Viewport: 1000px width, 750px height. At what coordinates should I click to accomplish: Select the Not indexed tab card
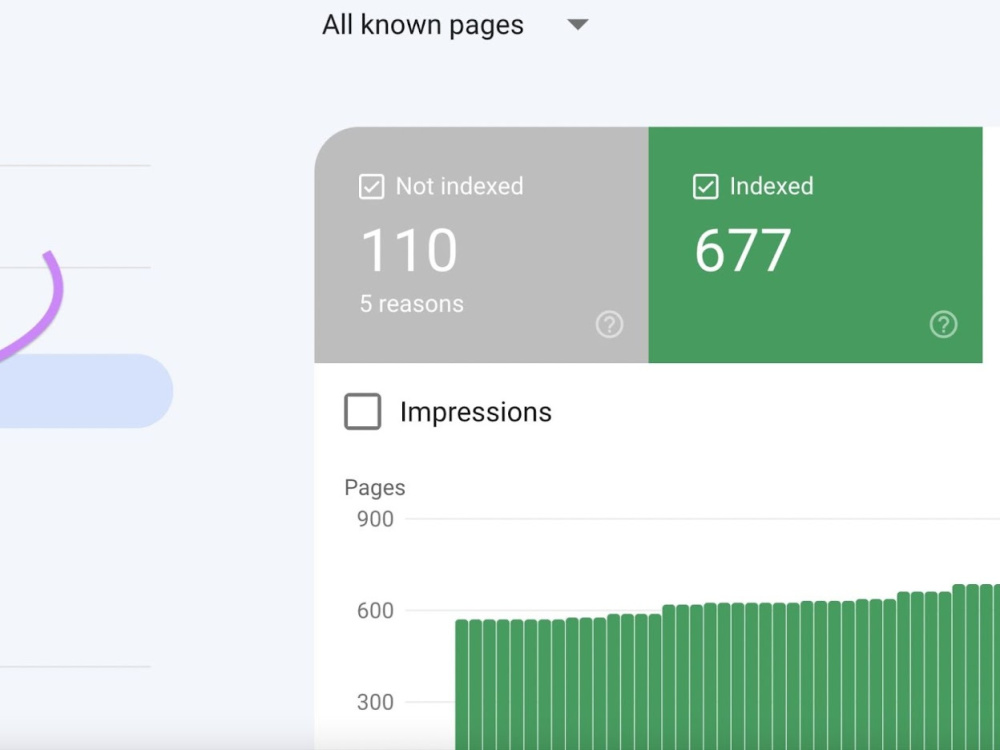480,245
